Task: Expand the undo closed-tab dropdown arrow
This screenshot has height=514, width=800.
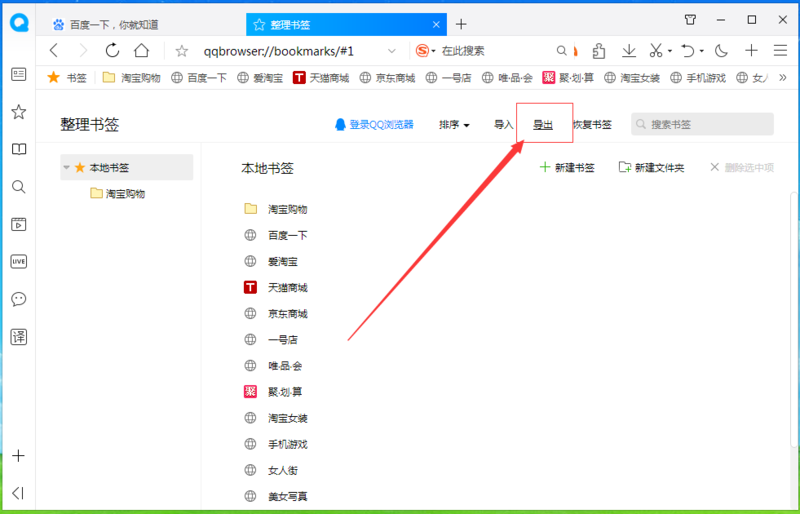Action: pyautogui.click(x=702, y=51)
